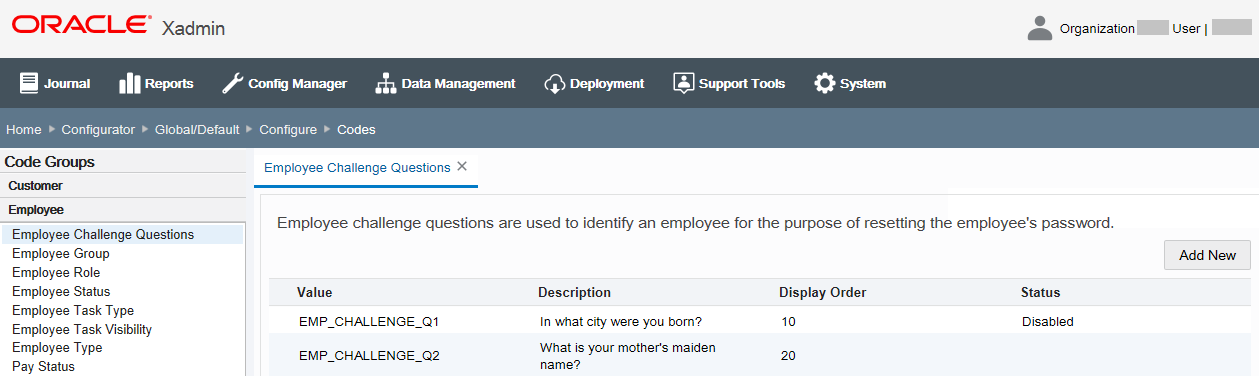The width and height of the screenshot is (1259, 376).
Task: Click display order value 20
Action: point(789,355)
